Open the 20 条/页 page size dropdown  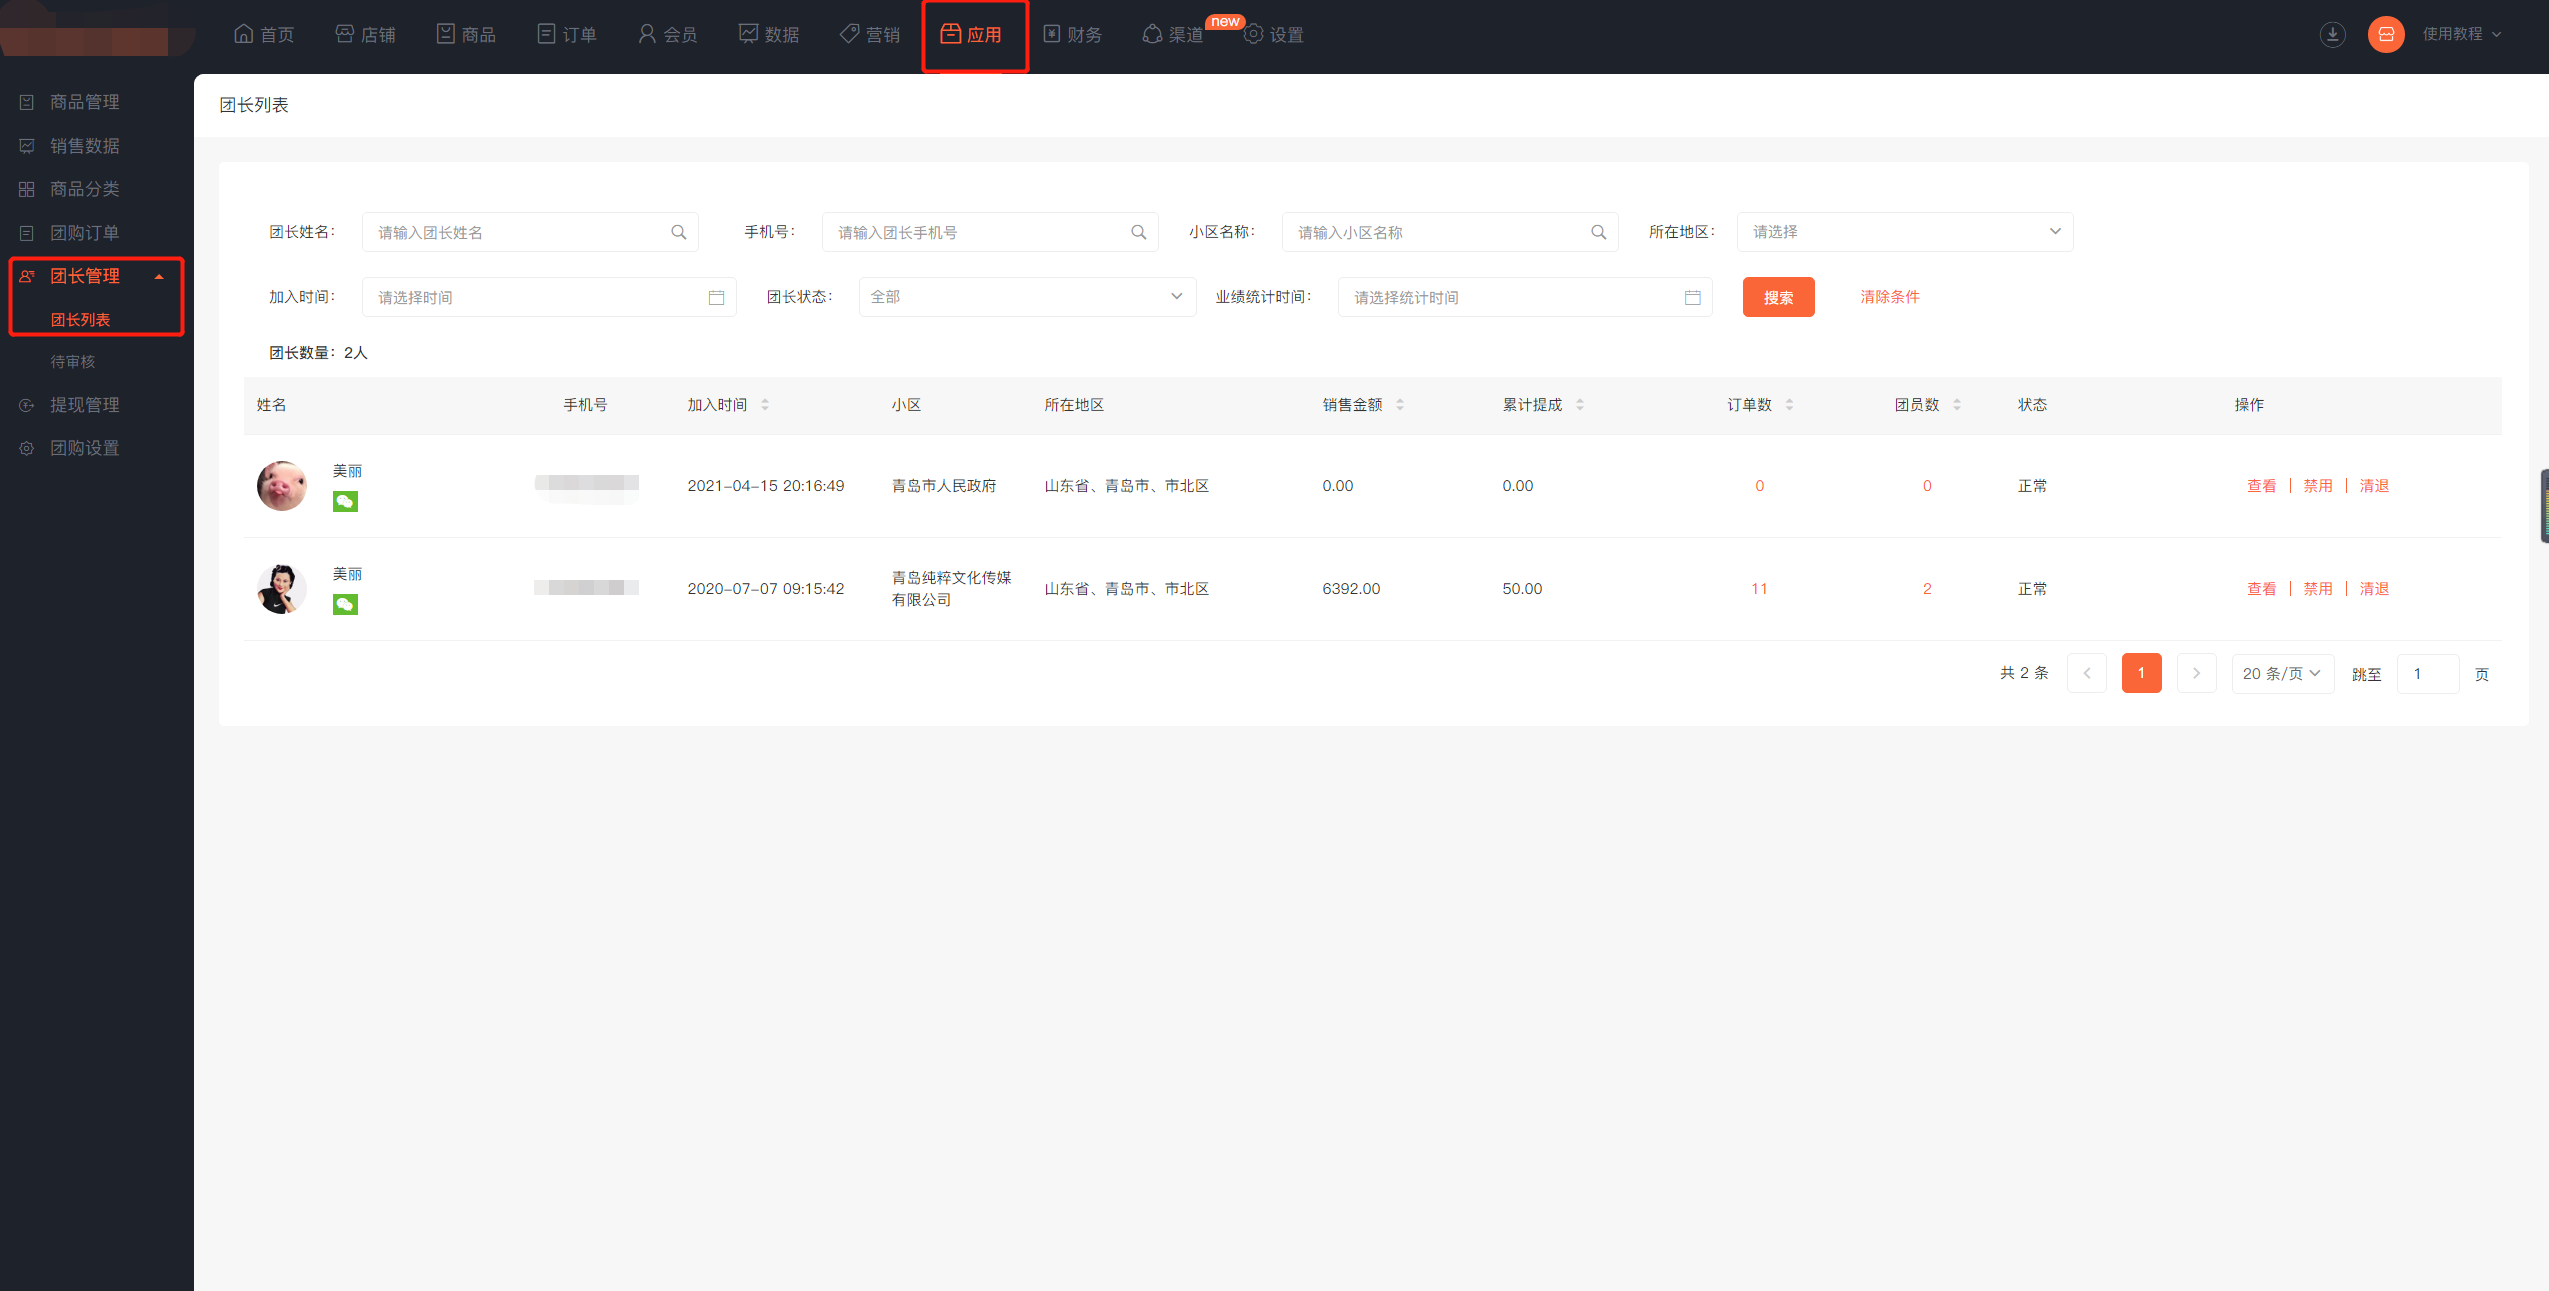click(x=2282, y=674)
